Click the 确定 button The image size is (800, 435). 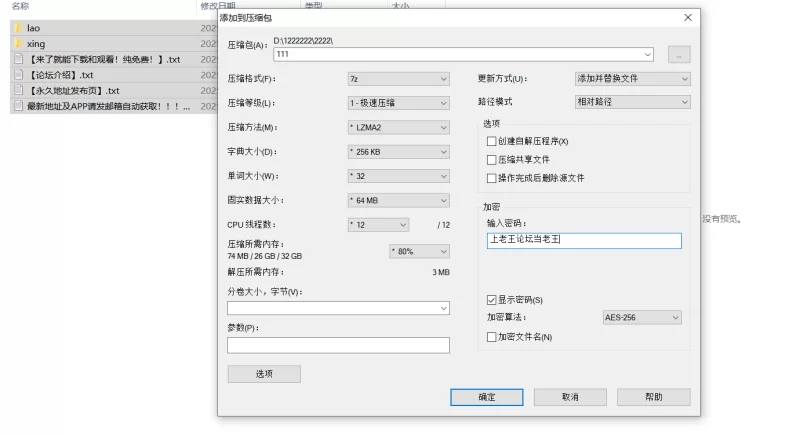click(x=487, y=397)
